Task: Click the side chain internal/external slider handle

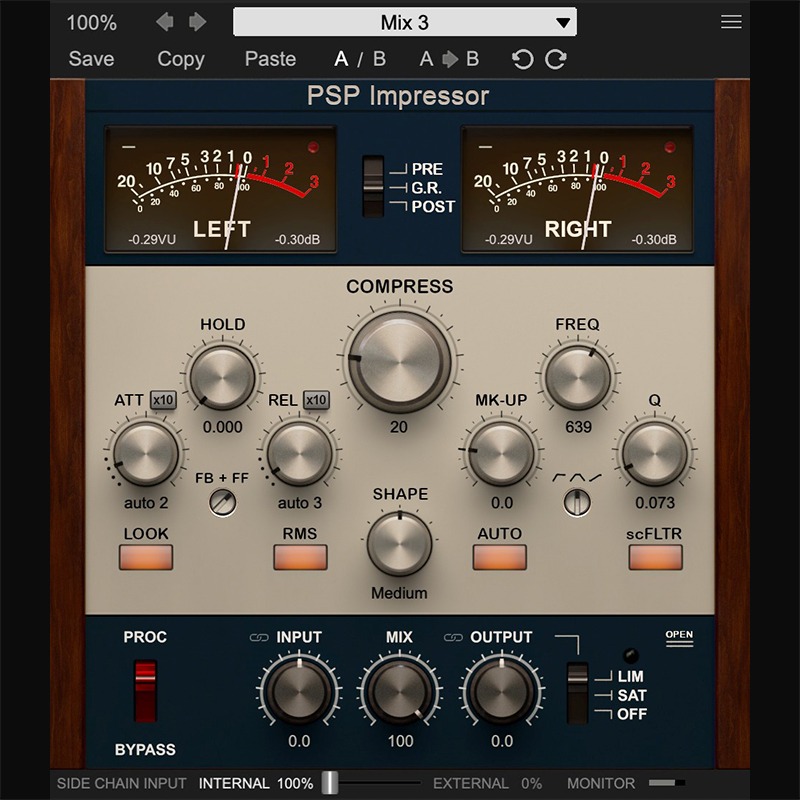Action: point(330,782)
